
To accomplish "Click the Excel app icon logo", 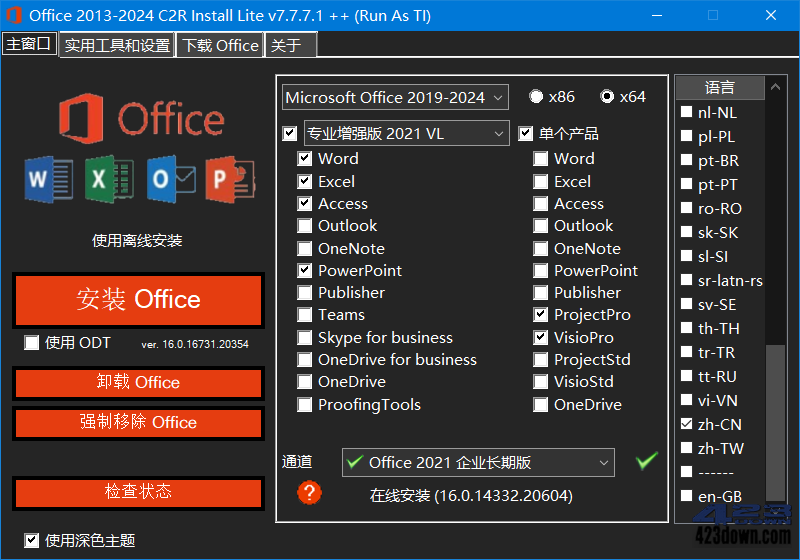I will (x=109, y=179).
